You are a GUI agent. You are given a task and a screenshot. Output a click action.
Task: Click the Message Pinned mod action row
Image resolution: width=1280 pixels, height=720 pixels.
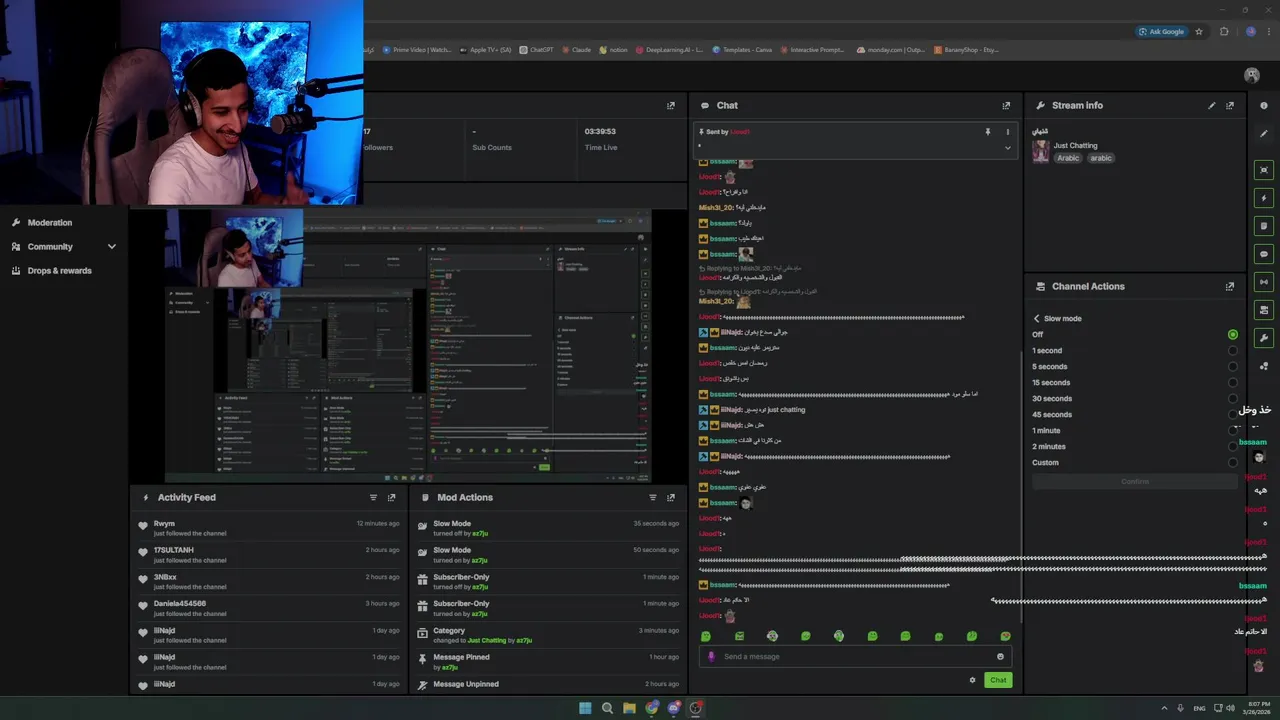[549, 662]
